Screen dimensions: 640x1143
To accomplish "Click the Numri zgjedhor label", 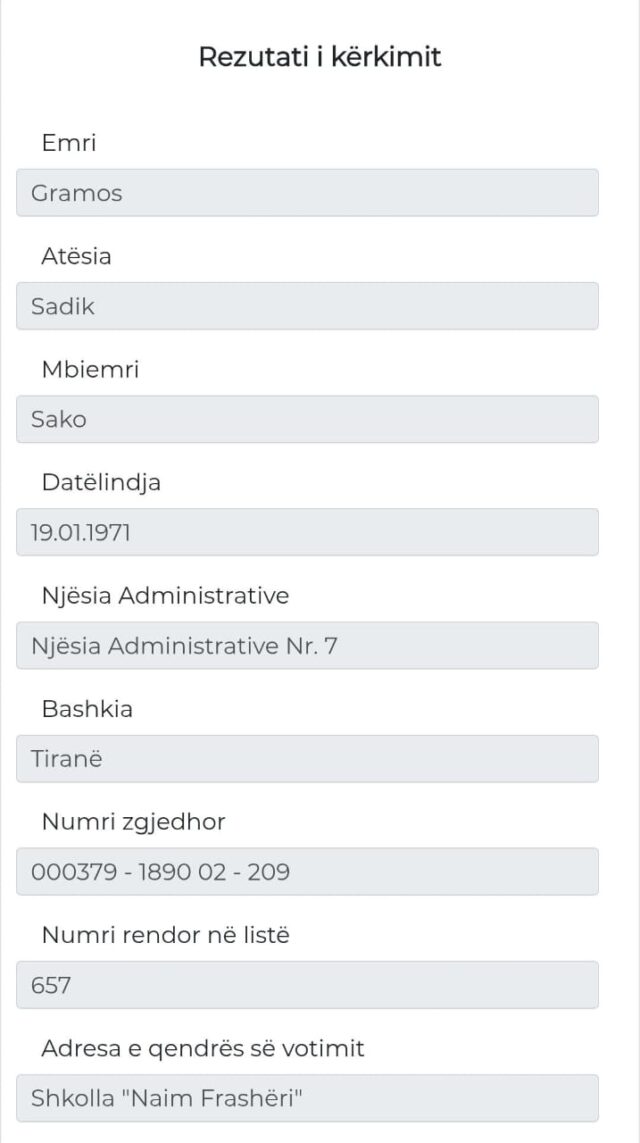I will point(133,821).
